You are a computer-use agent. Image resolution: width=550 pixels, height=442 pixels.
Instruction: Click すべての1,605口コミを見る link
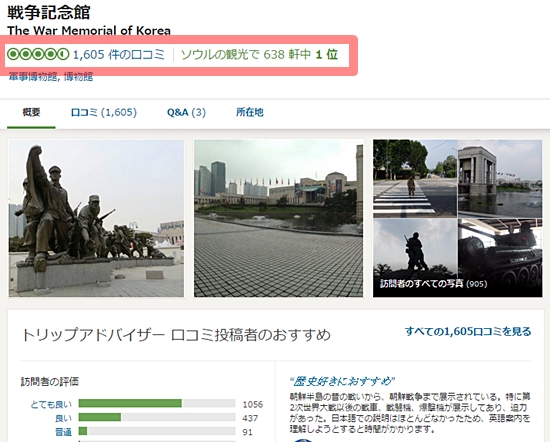[468, 331]
